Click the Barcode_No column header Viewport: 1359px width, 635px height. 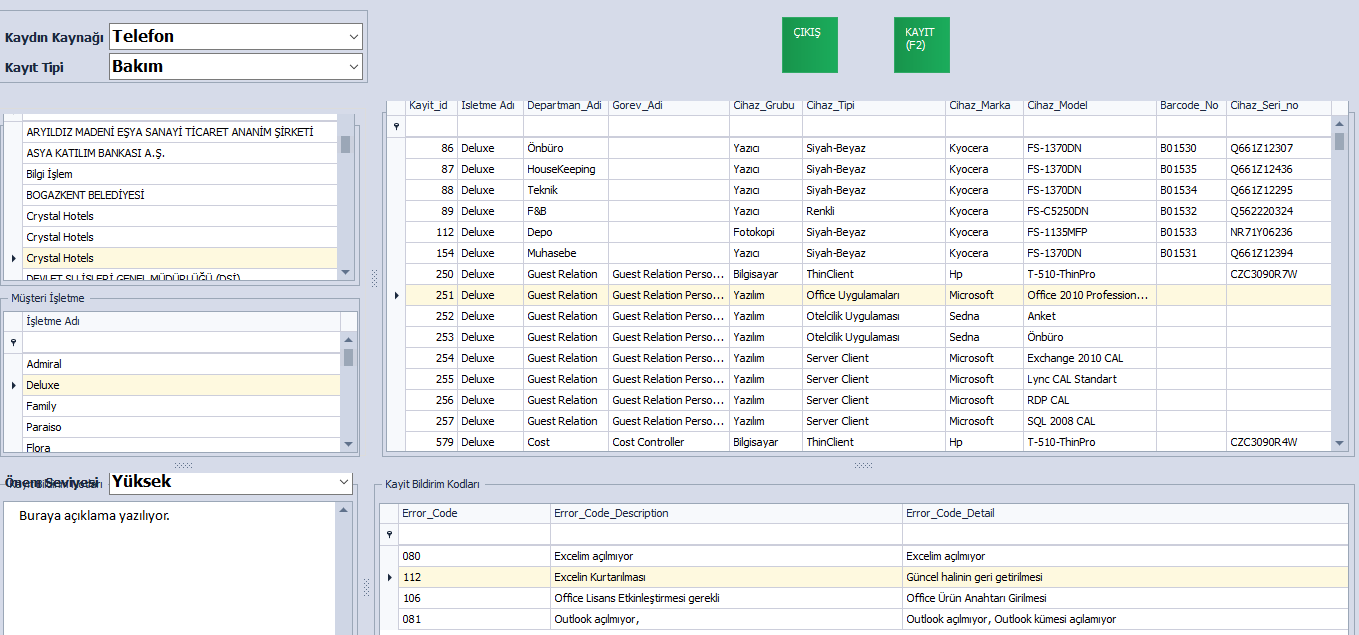pyautogui.click(x=1191, y=106)
